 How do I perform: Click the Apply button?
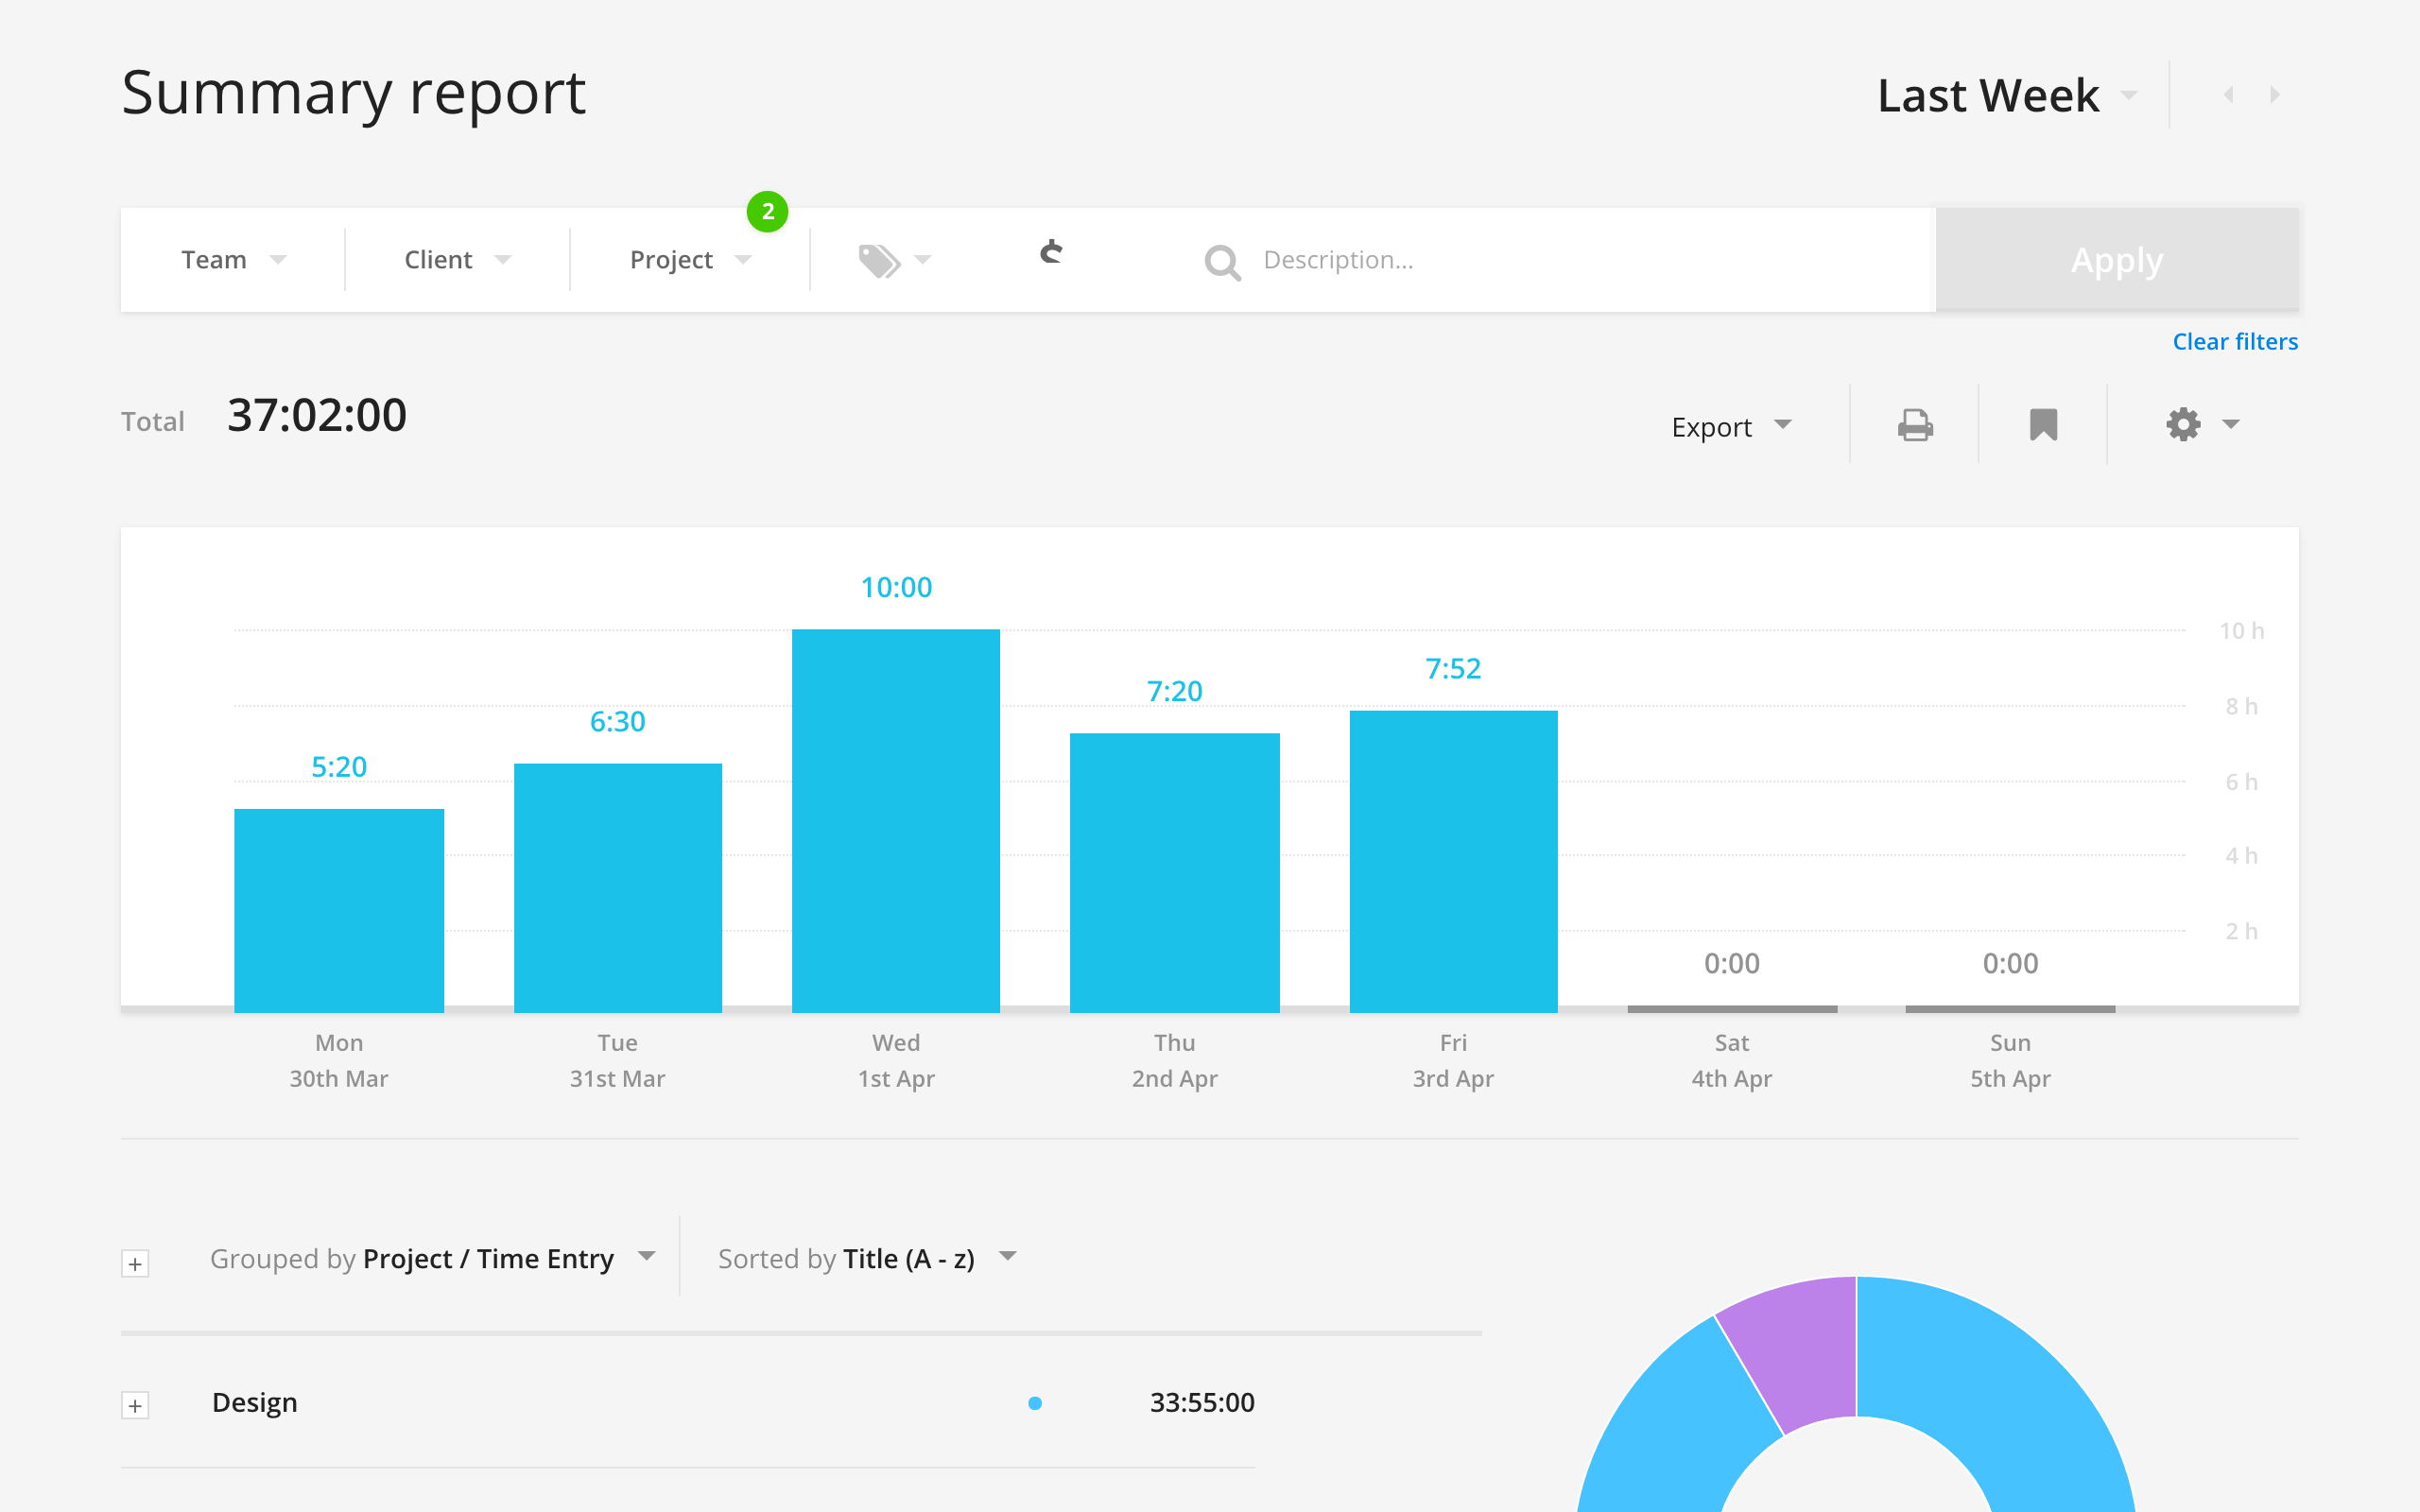pos(2115,260)
